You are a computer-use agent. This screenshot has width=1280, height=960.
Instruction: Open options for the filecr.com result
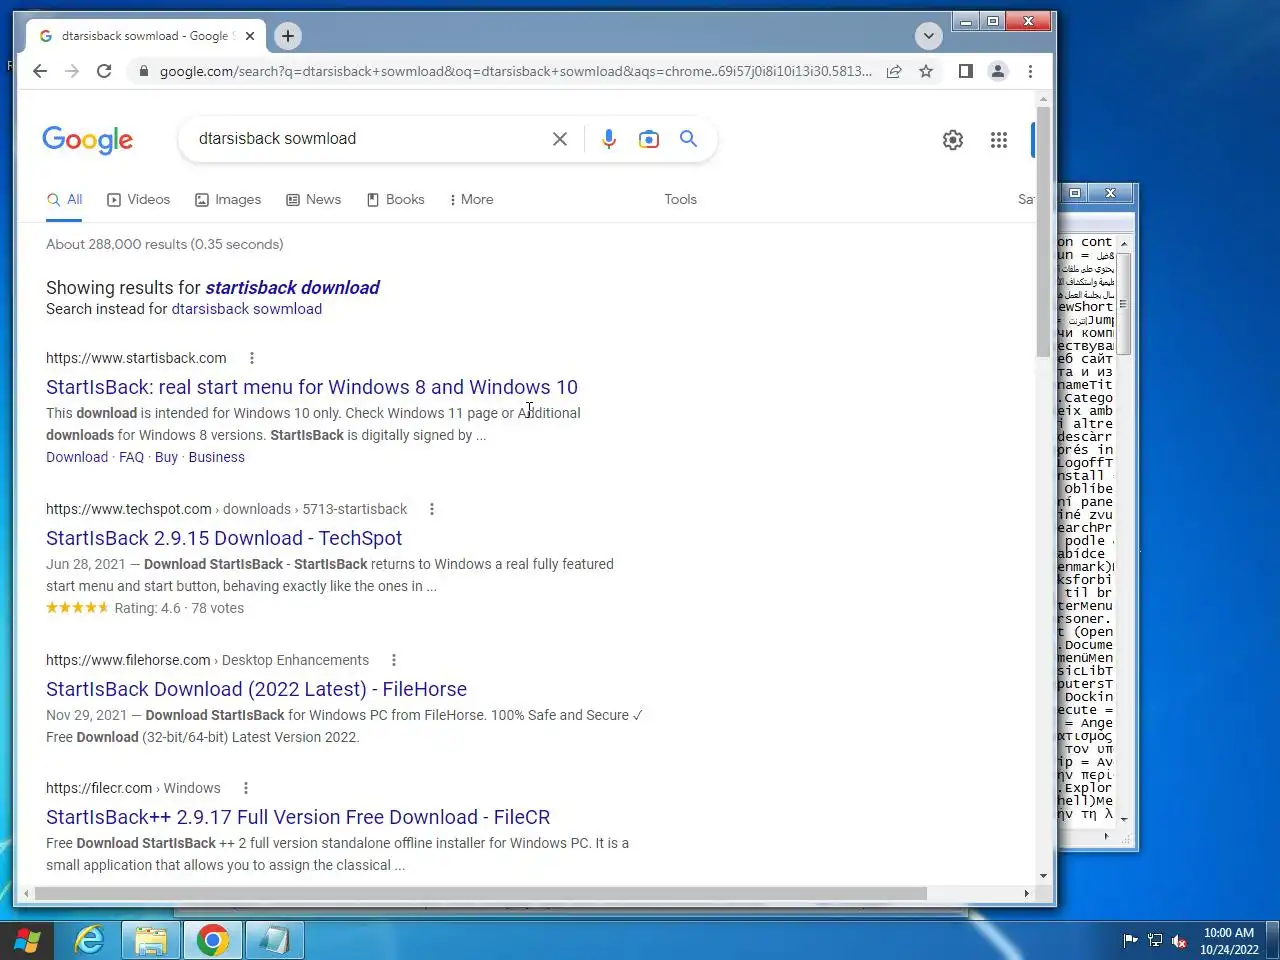(246, 788)
